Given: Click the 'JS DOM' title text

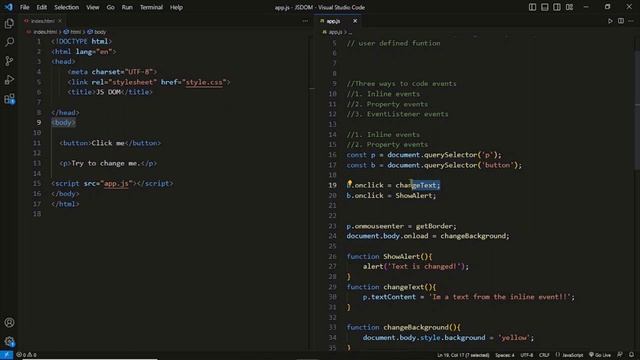Looking at the screenshot, I should (x=108, y=92).
